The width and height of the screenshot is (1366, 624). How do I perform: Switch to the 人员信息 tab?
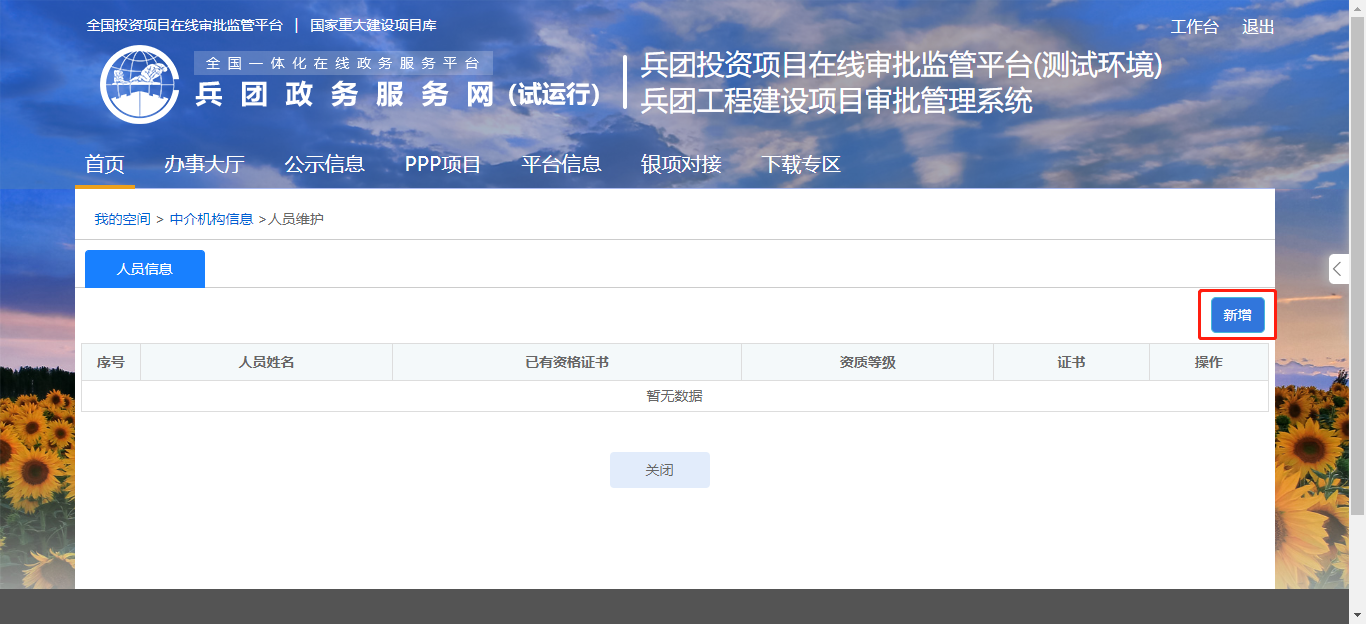[x=145, y=269]
